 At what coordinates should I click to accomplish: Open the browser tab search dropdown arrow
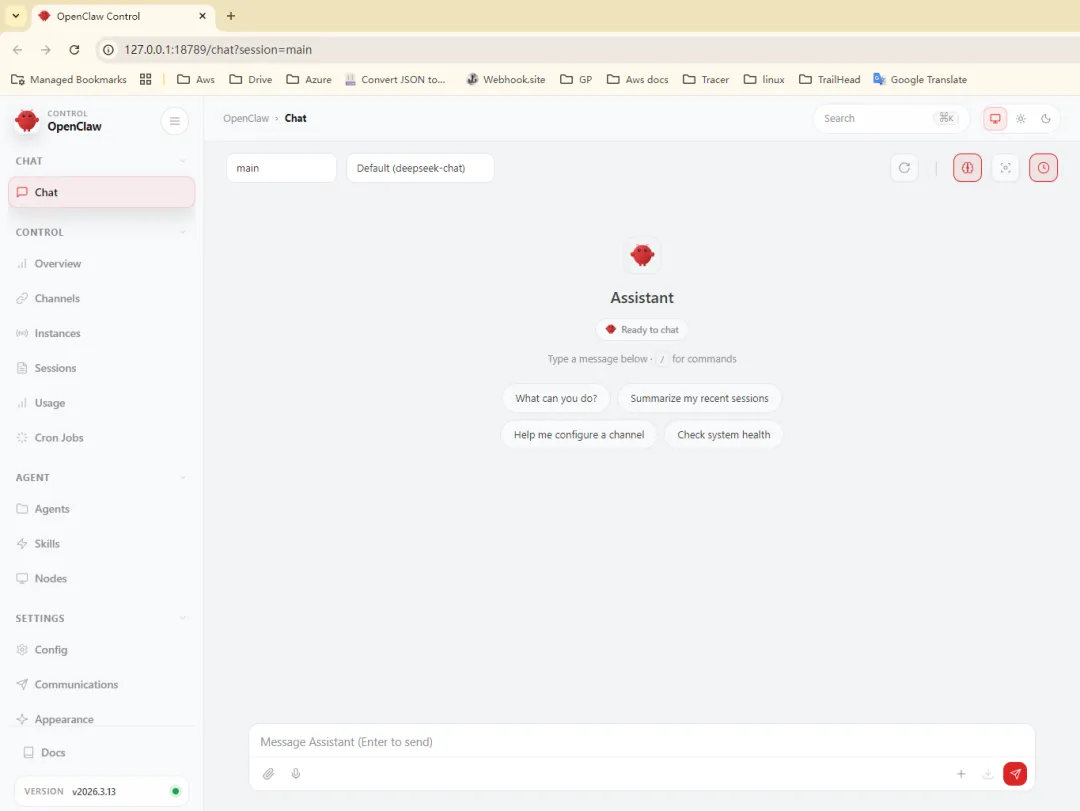[15, 15]
